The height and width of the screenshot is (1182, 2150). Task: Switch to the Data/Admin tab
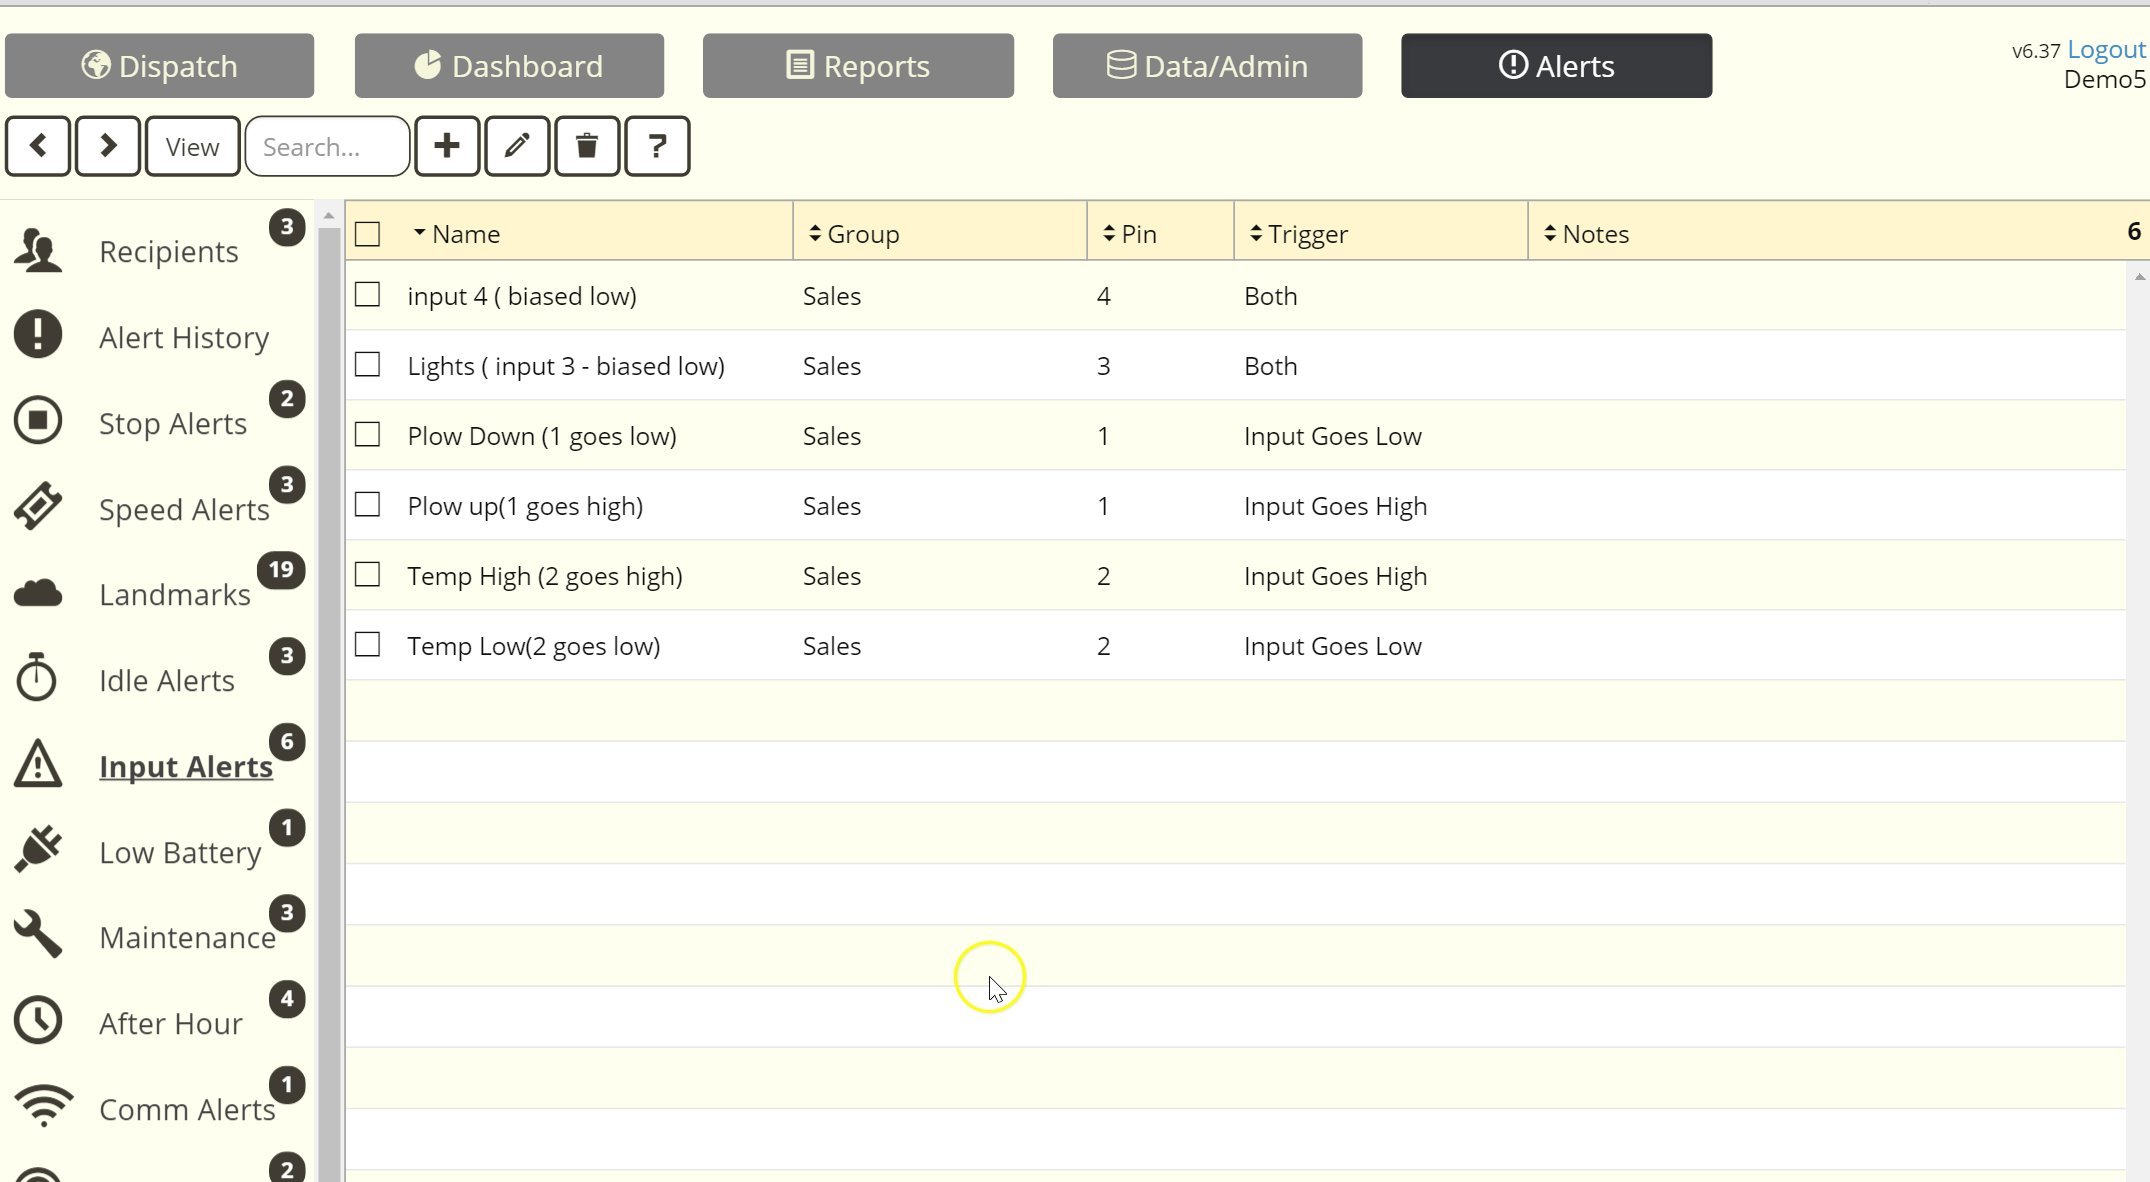click(x=1207, y=66)
